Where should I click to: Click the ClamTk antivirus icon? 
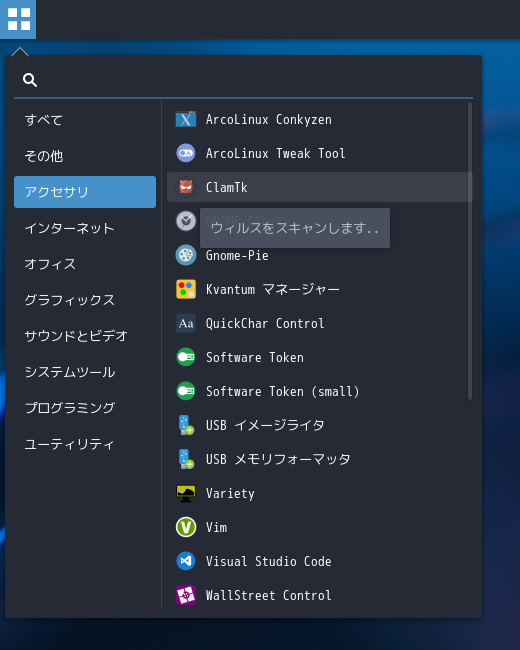(186, 187)
